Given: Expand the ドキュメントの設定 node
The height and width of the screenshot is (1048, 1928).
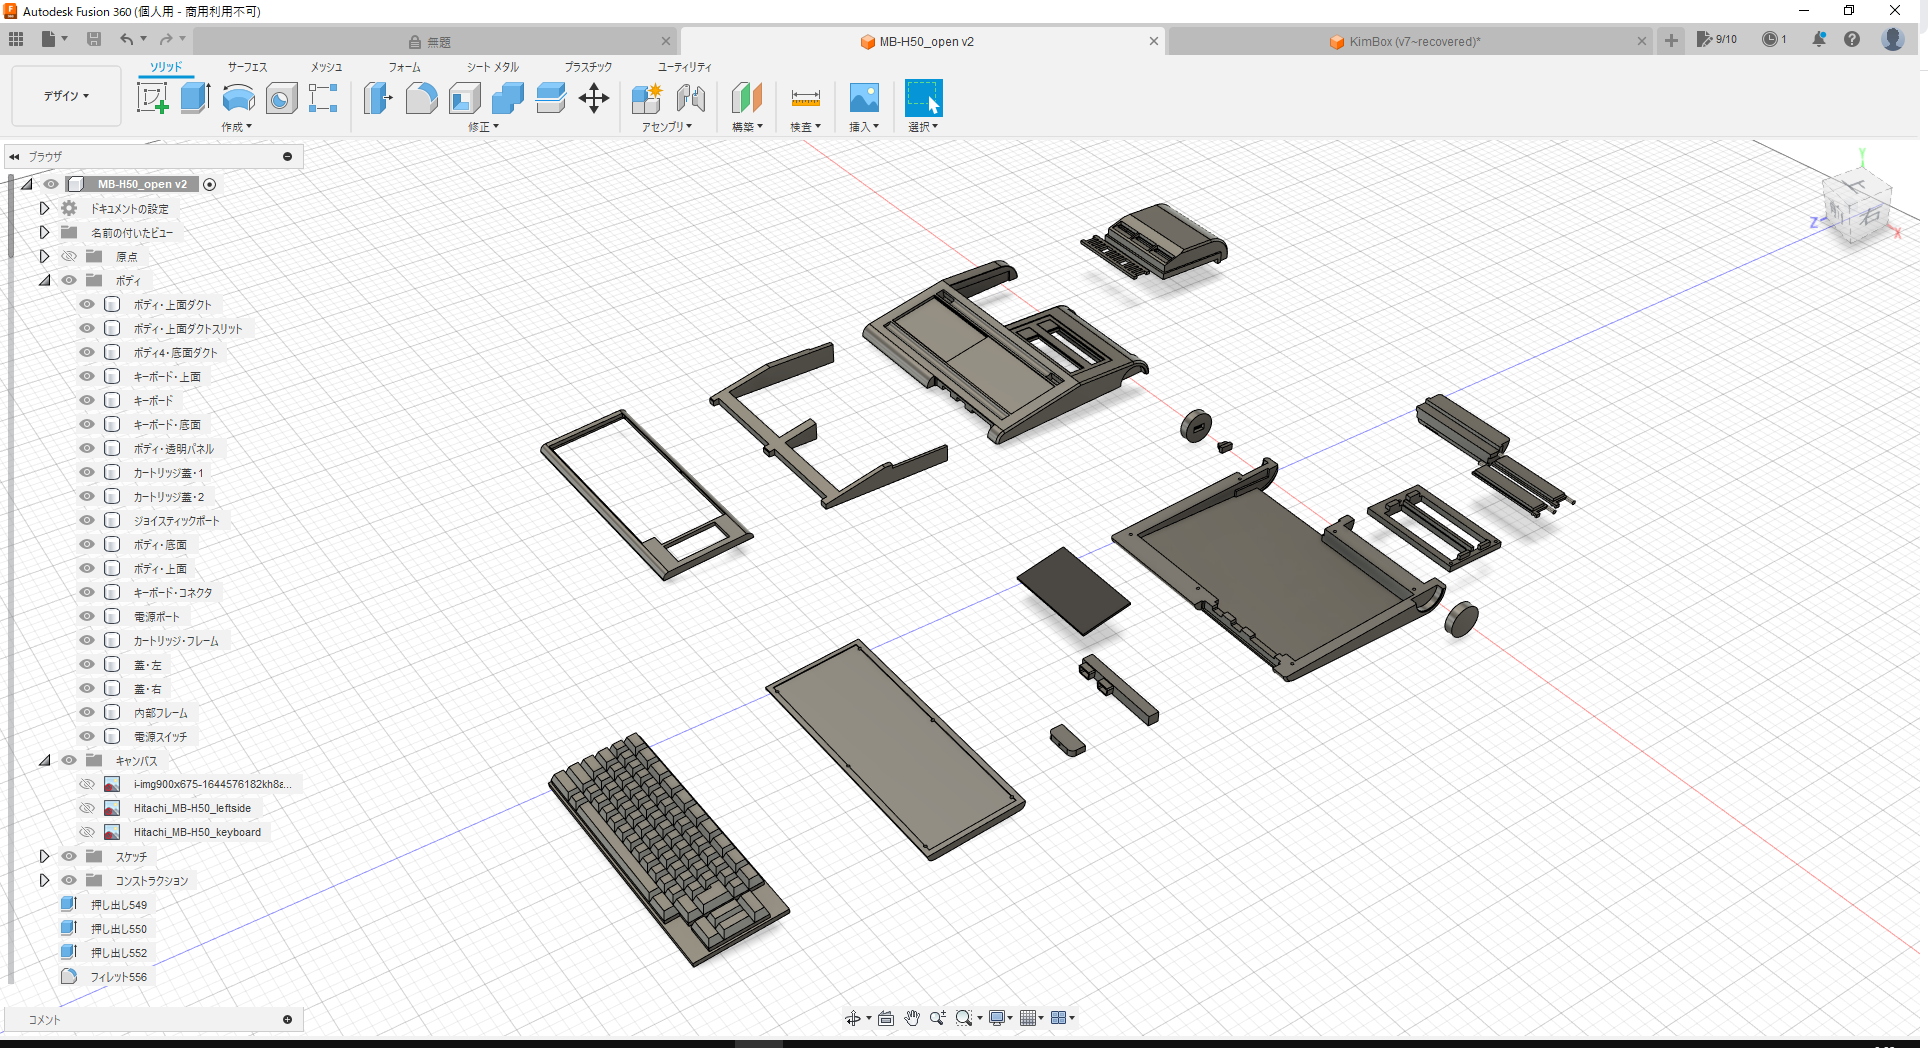Looking at the screenshot, I should tap(44, 208).
